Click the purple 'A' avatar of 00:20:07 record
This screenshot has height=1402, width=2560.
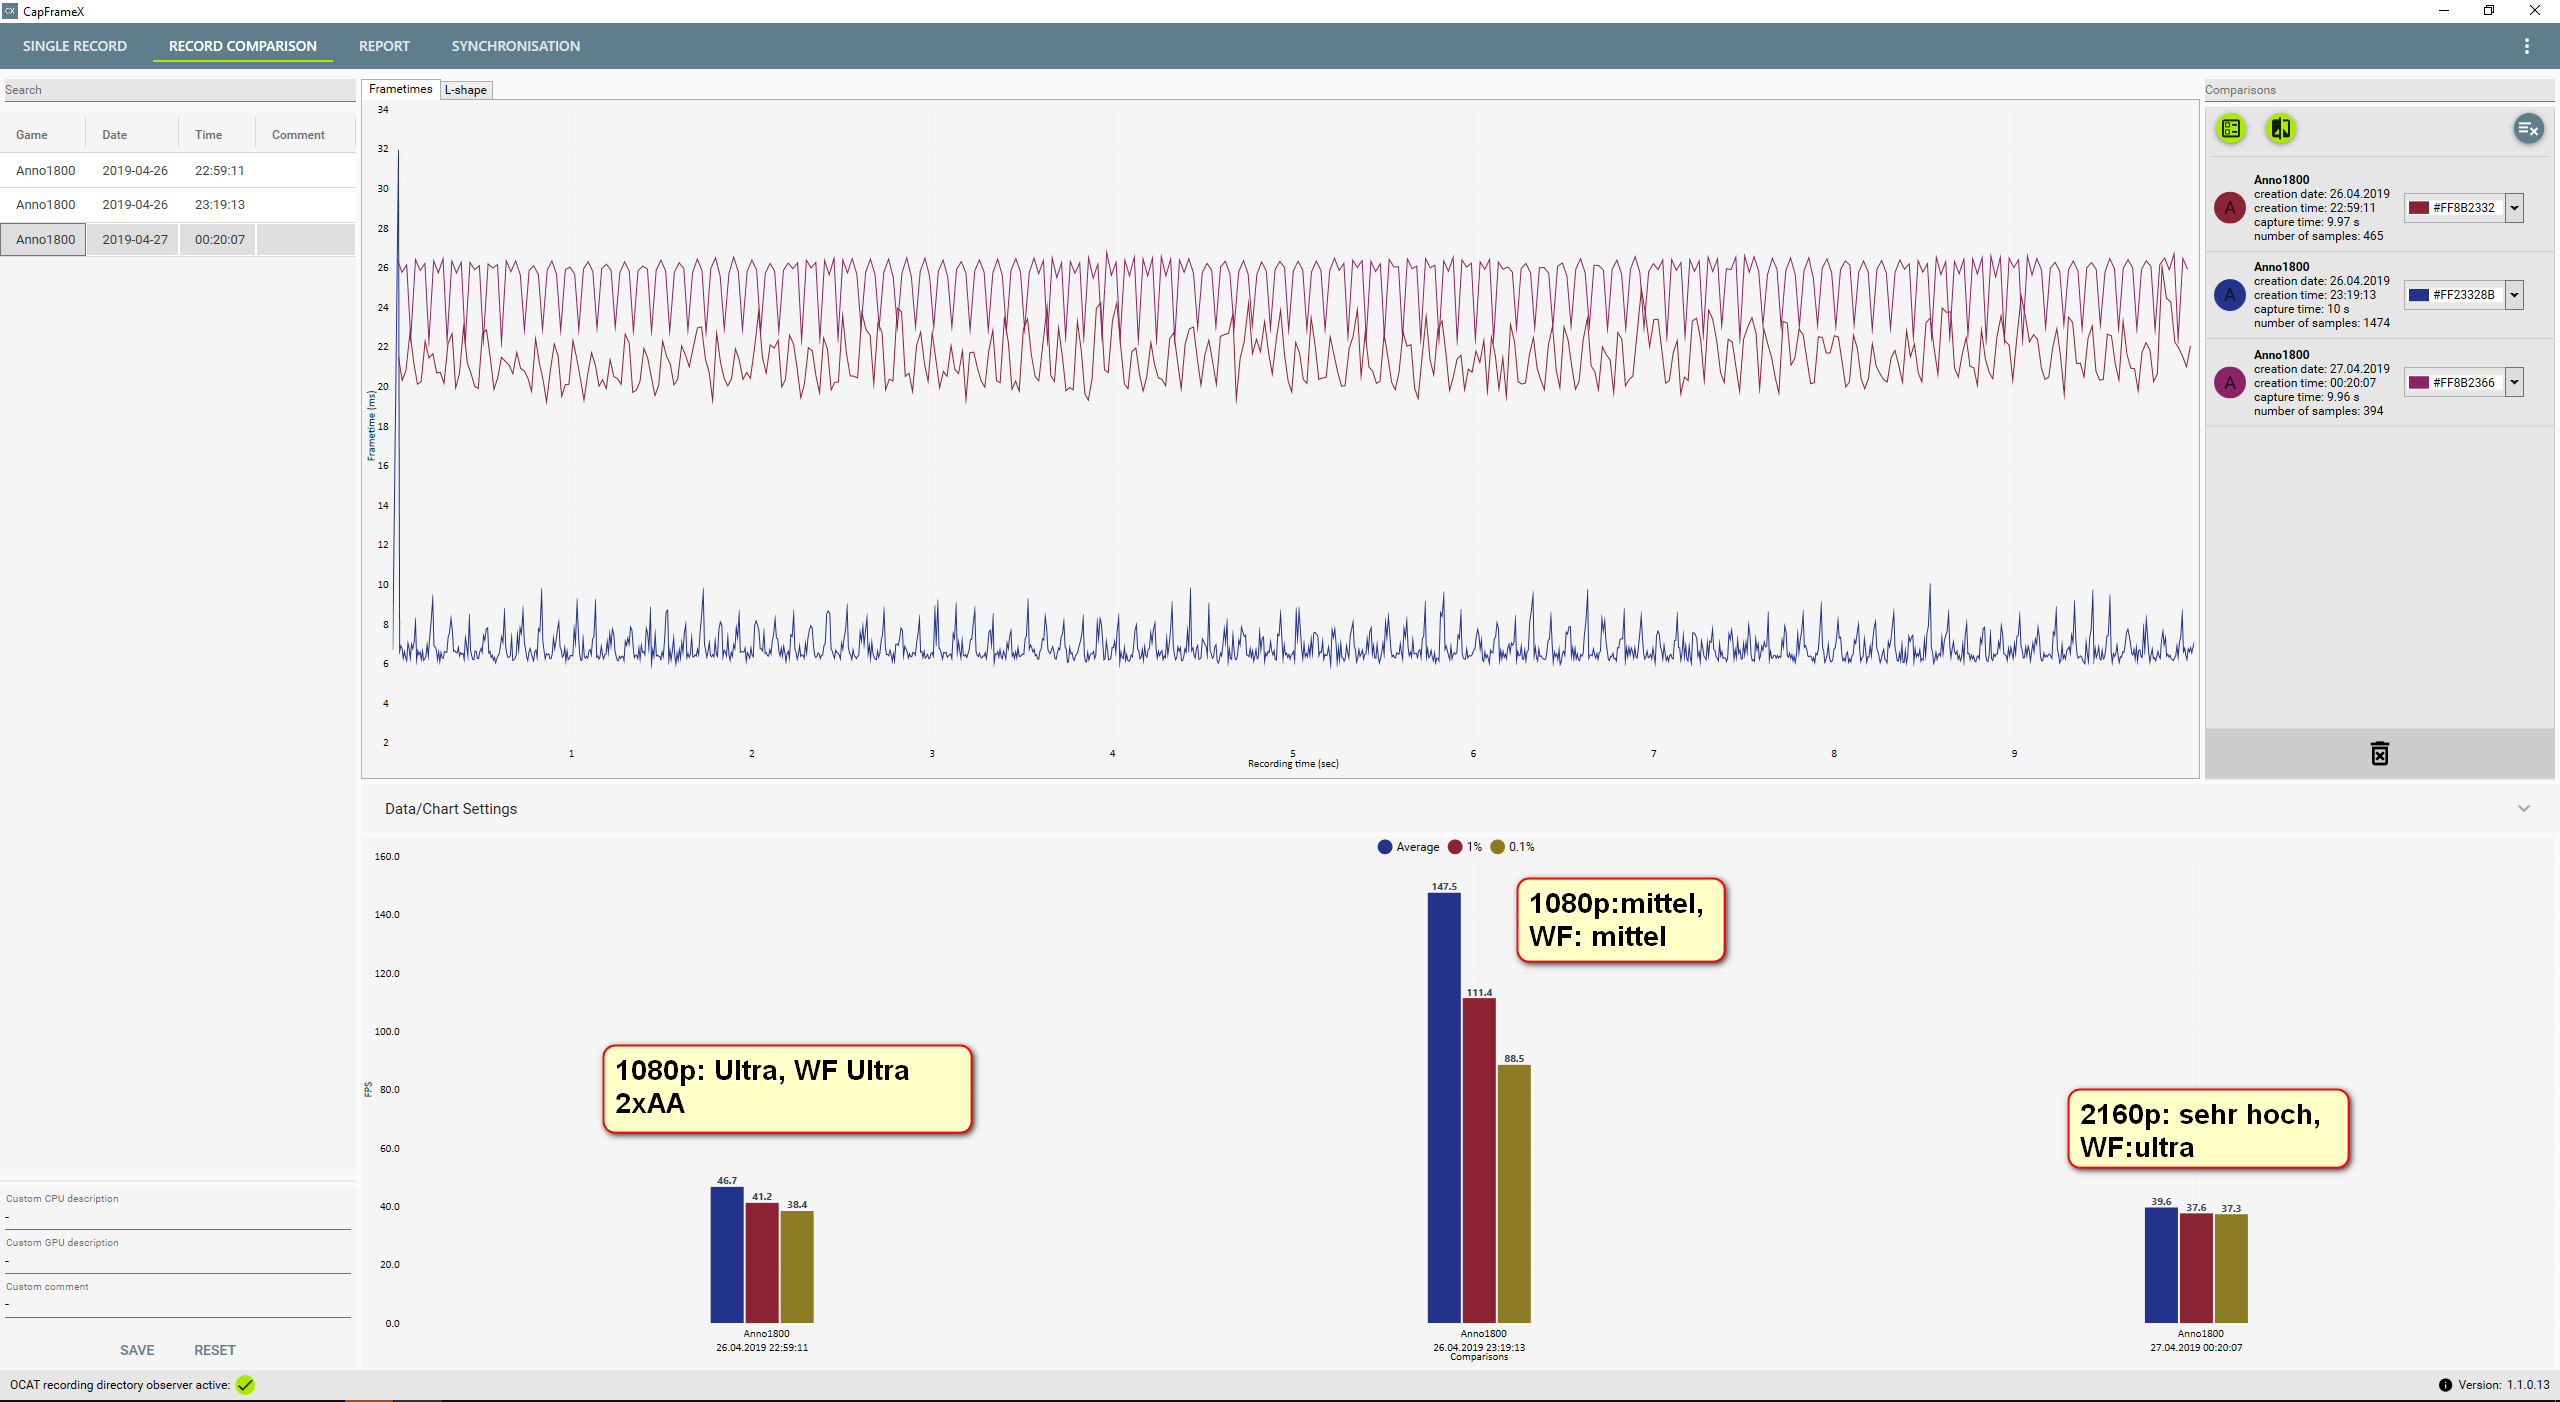coord(2229,383)
